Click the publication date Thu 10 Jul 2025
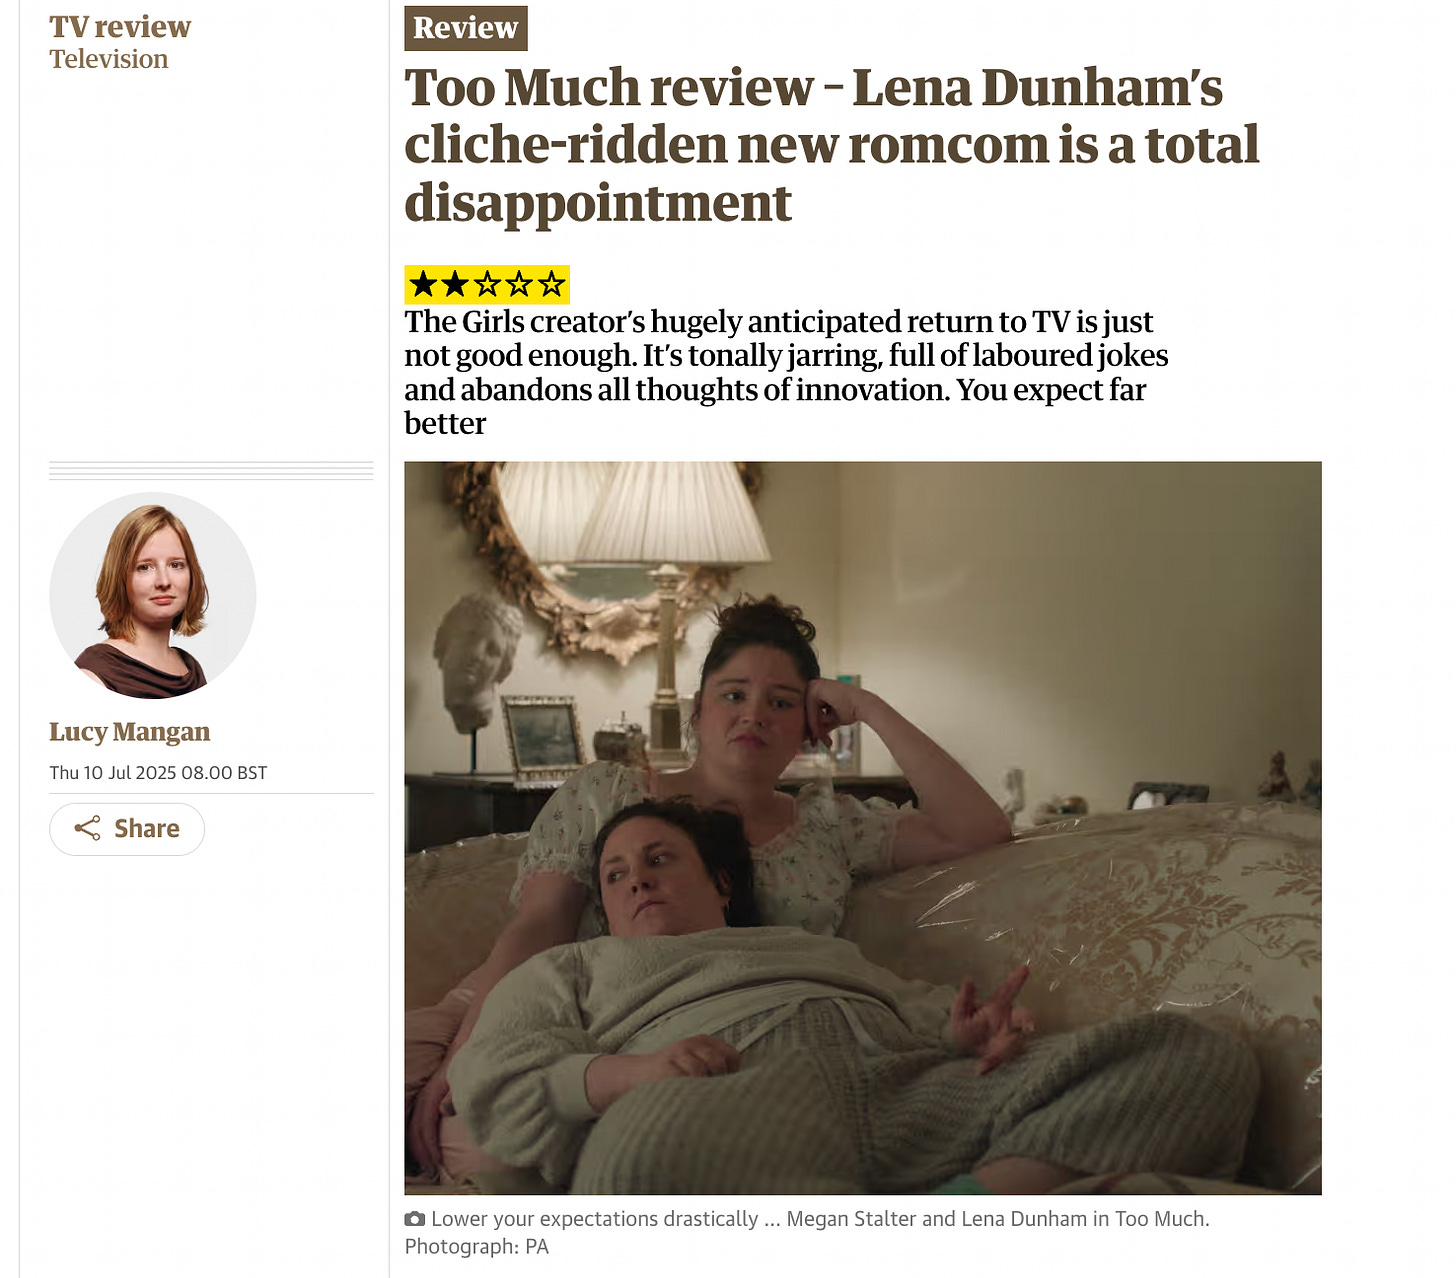Viewport: 1456px width, 1278px height. point(158,773)
